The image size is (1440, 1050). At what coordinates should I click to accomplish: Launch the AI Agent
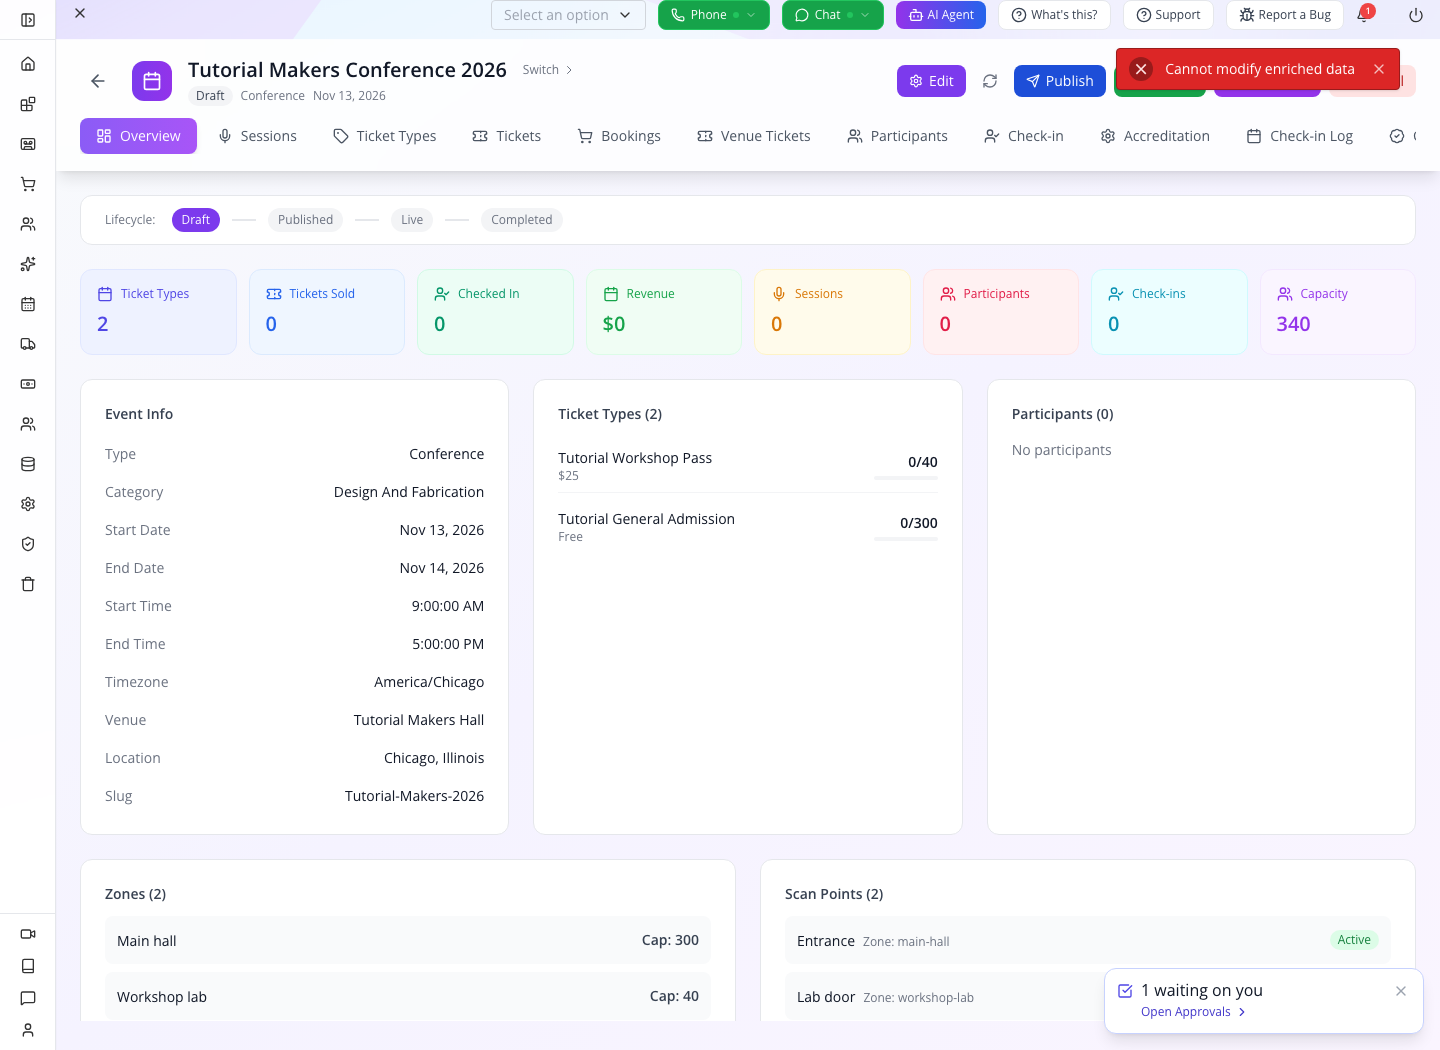coord(941,15)
